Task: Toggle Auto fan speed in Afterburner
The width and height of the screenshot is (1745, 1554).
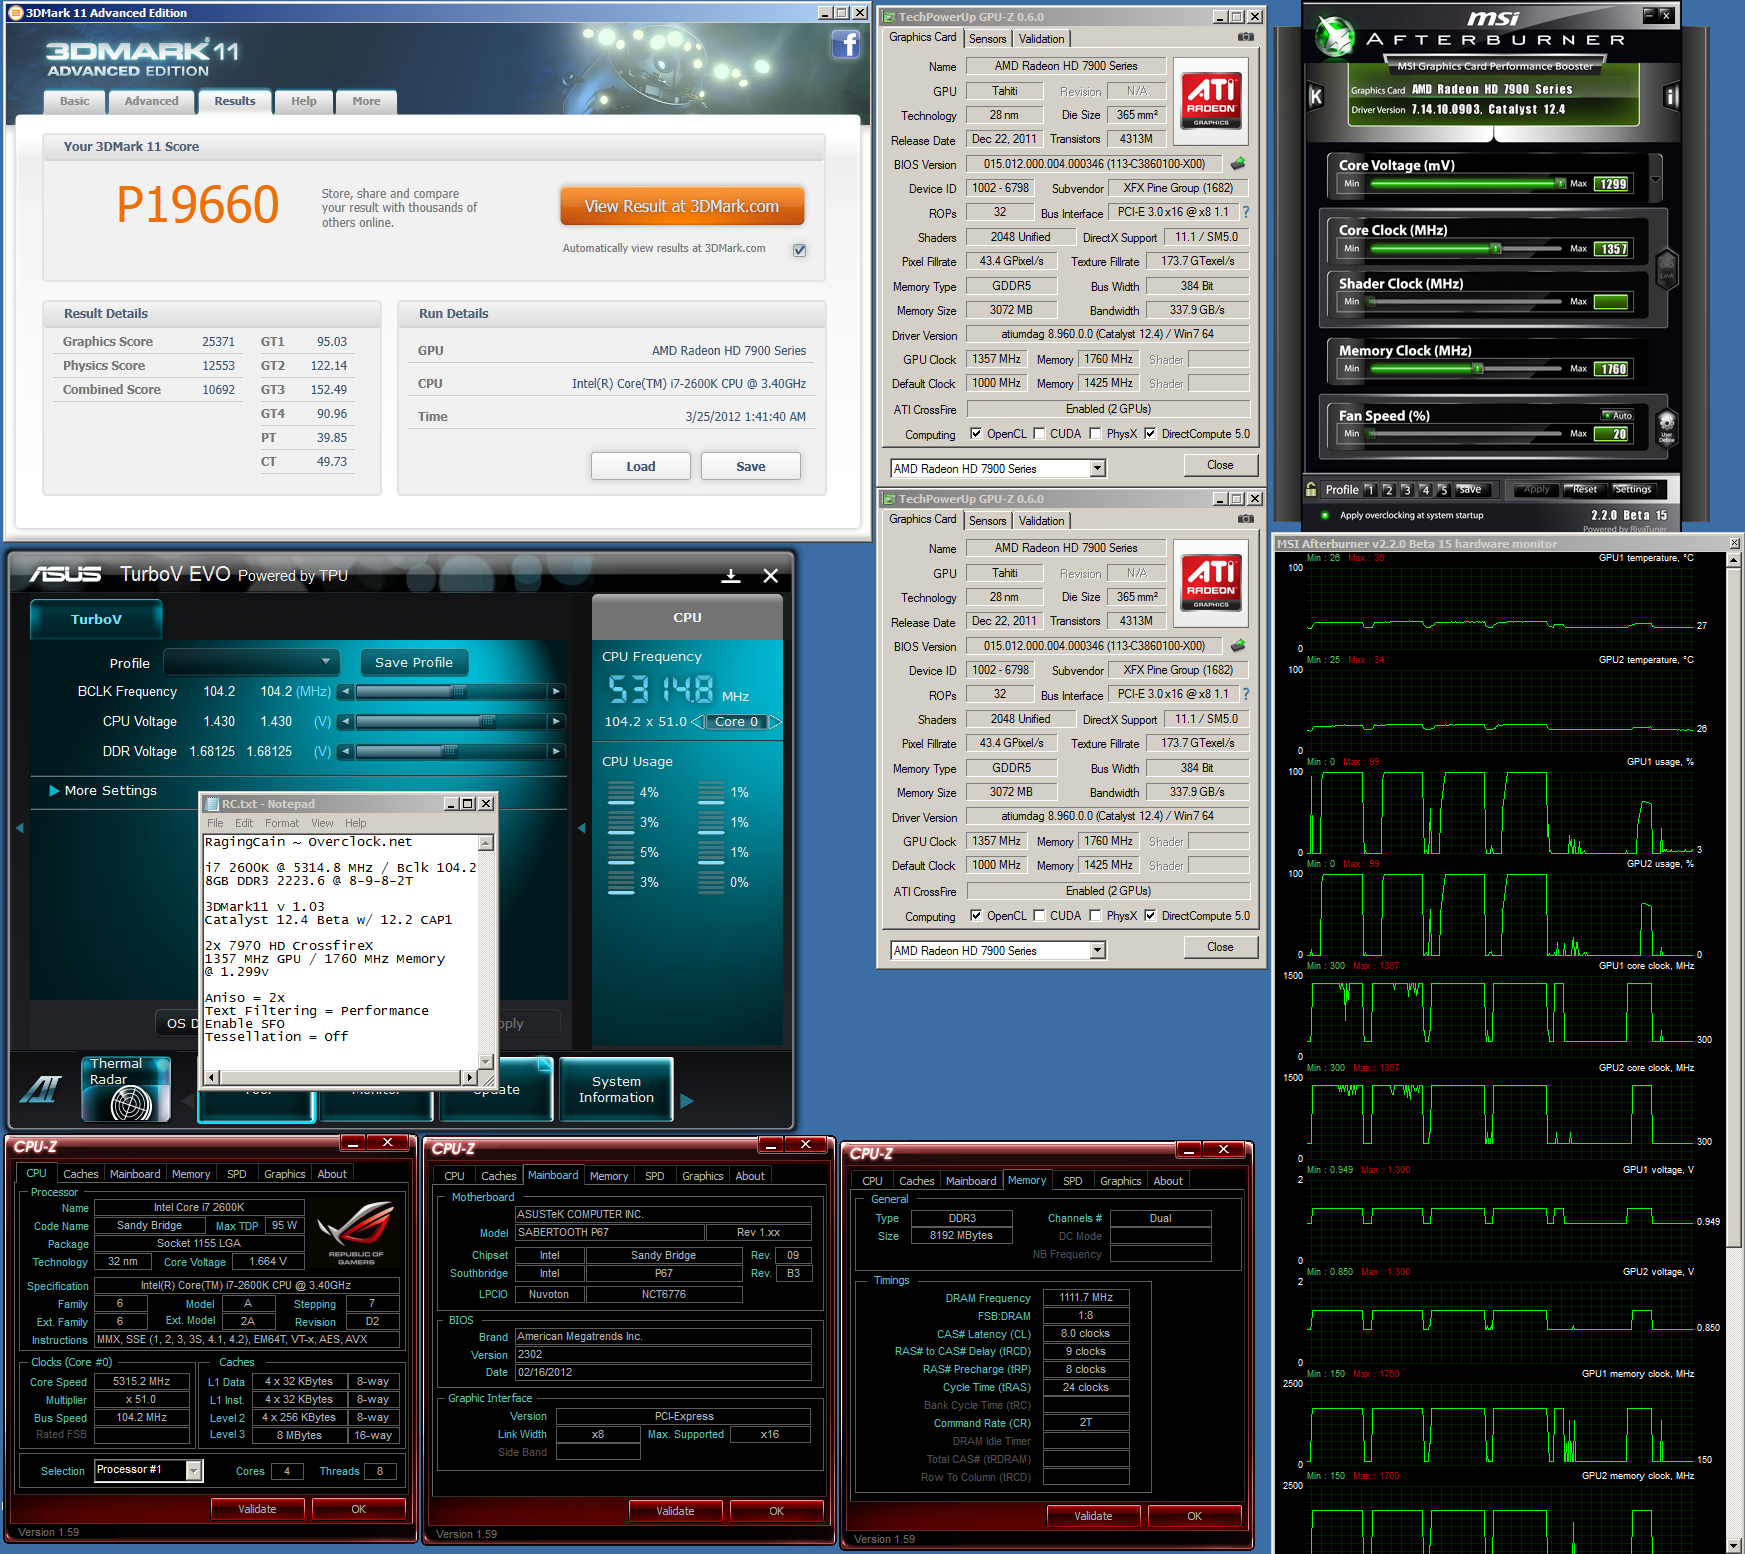Action: click(1618, 415)
